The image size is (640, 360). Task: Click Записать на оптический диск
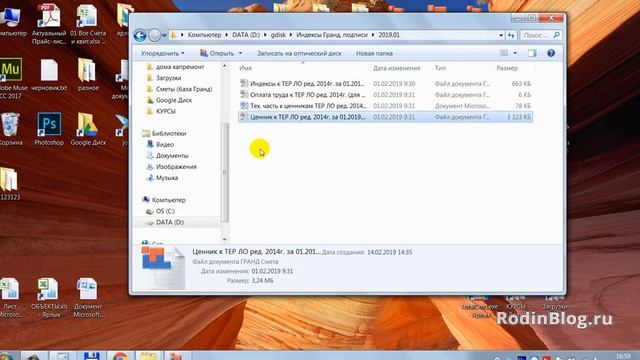[x=299, y=53]
